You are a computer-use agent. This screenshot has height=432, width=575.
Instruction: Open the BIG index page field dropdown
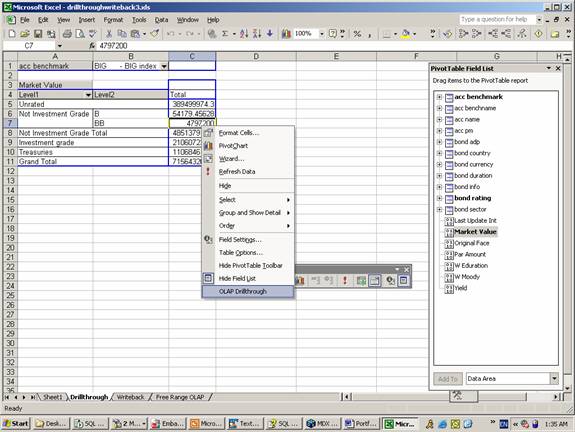click(164, 66)
